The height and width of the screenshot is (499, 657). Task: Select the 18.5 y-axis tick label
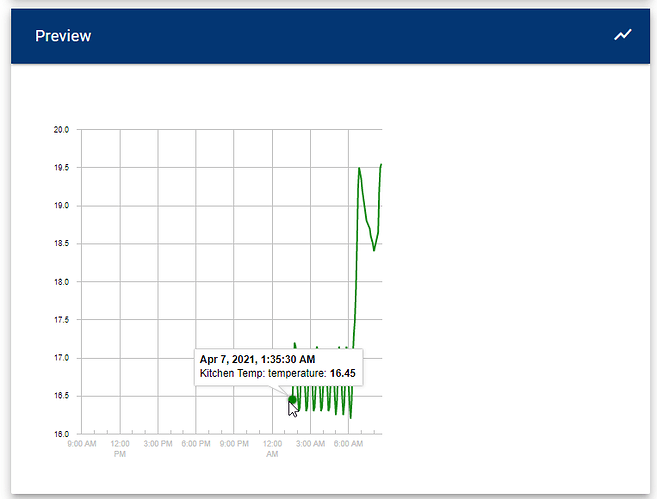point(61,244)
